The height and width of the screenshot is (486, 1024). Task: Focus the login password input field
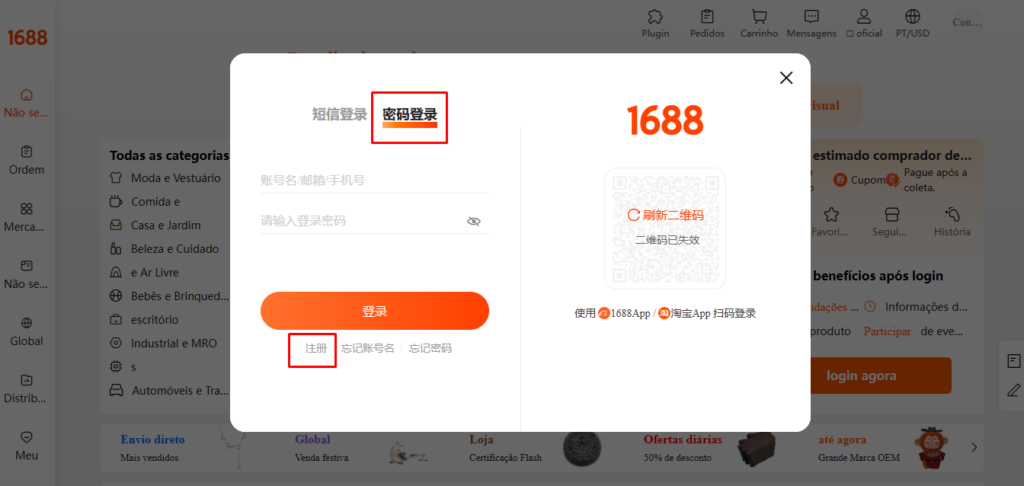pos(360,220)
